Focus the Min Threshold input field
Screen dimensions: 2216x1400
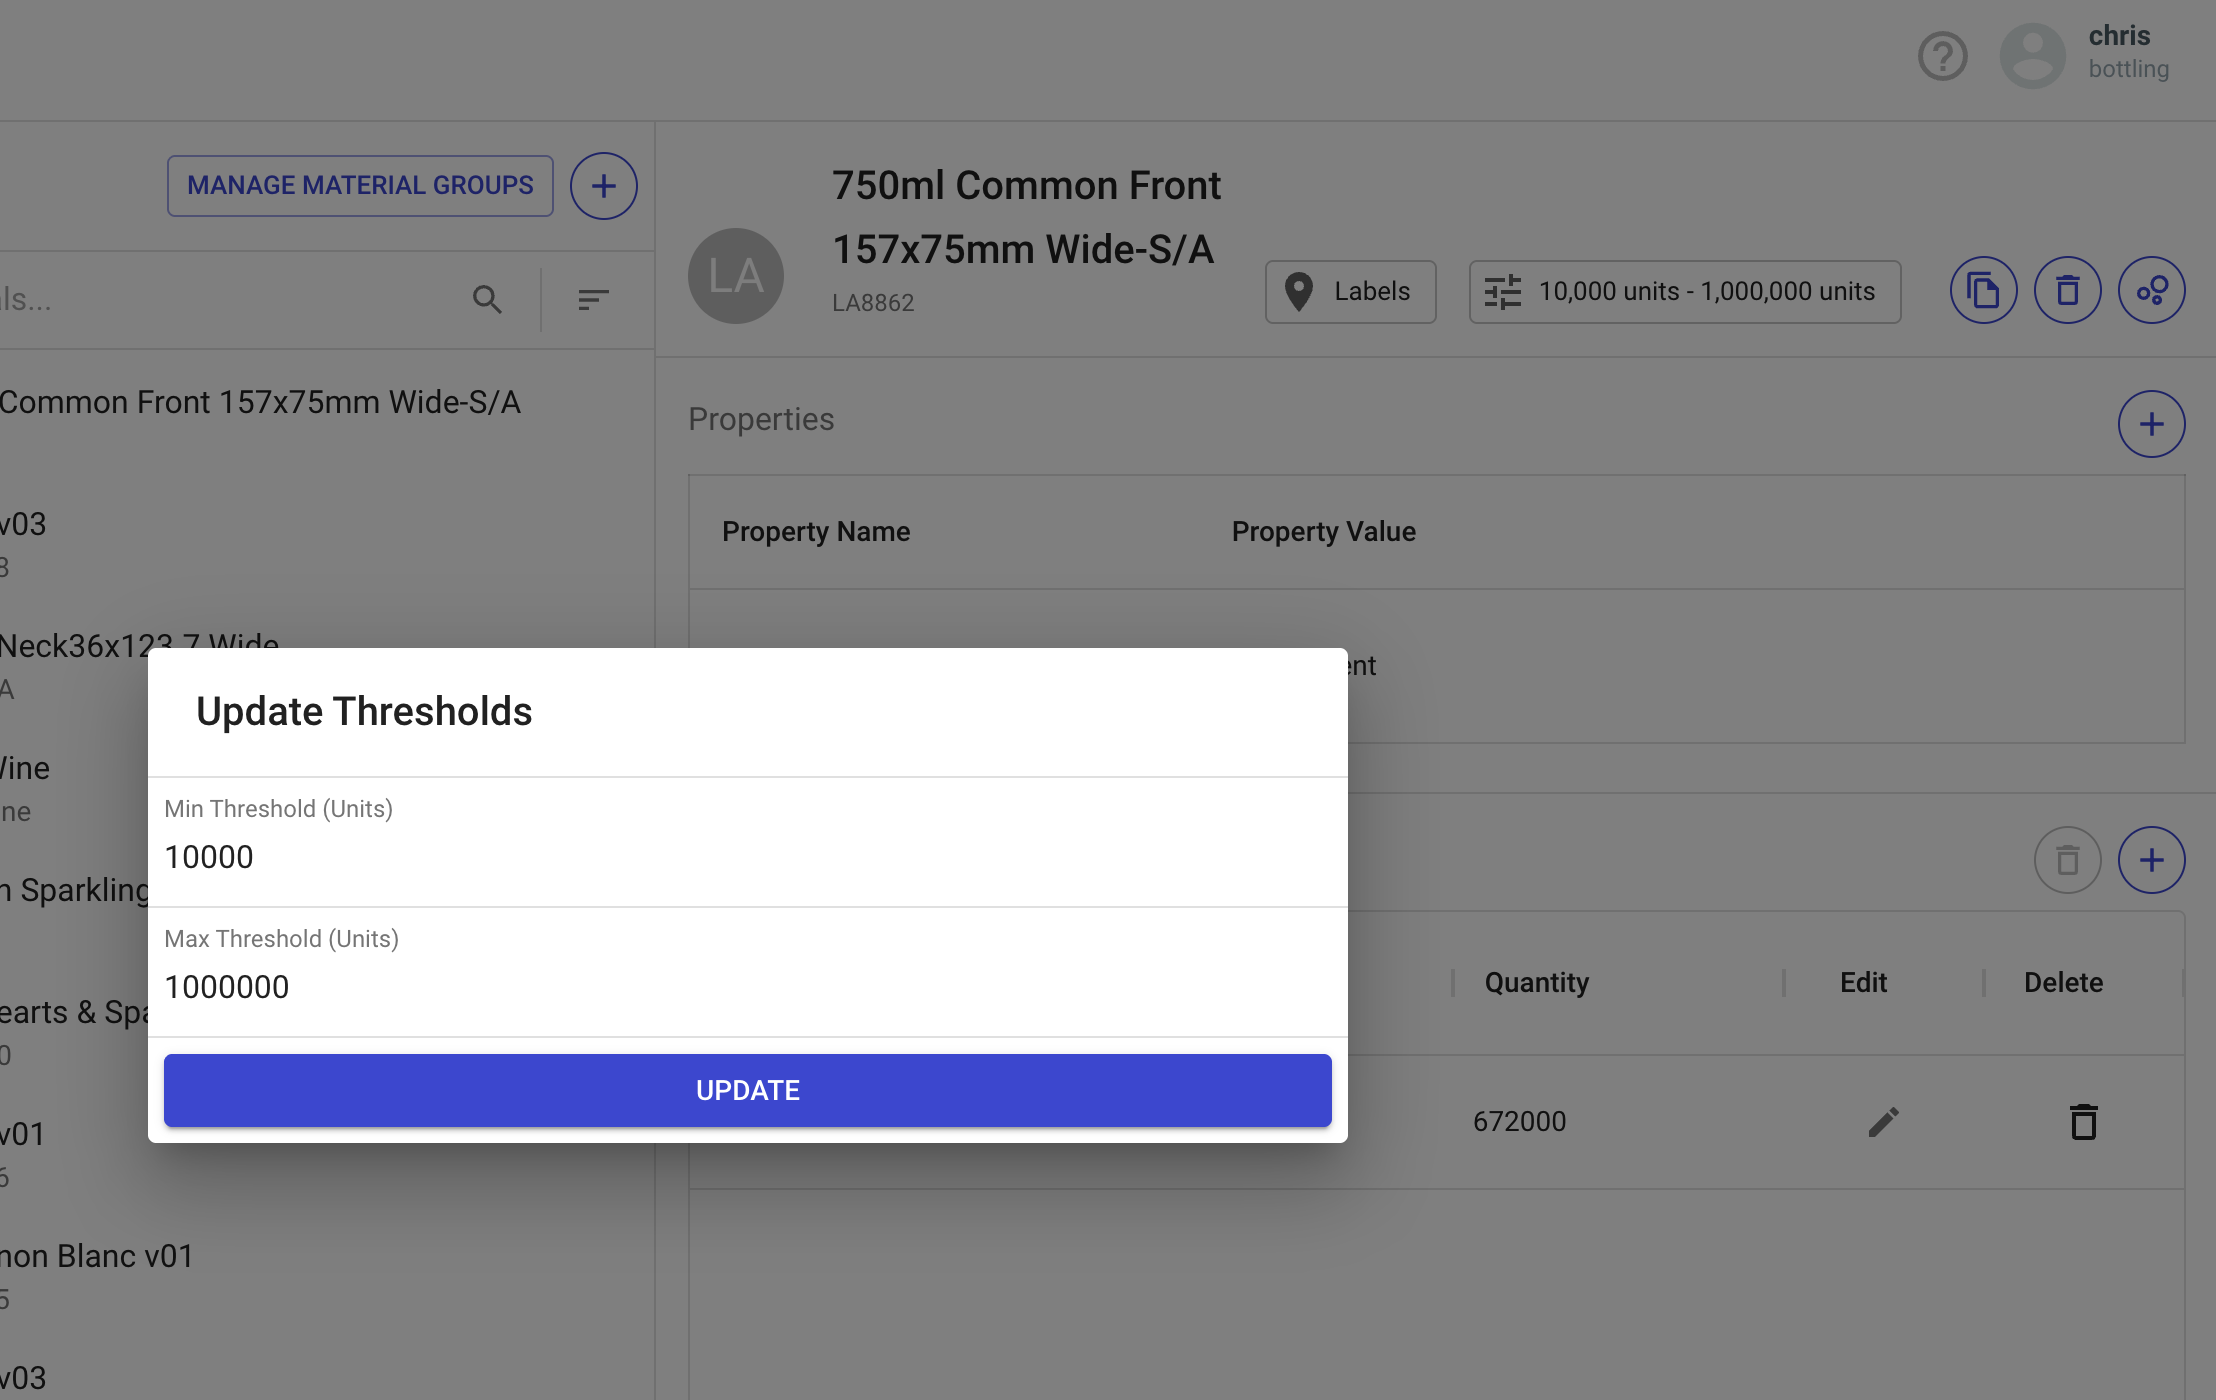point(747,857)
